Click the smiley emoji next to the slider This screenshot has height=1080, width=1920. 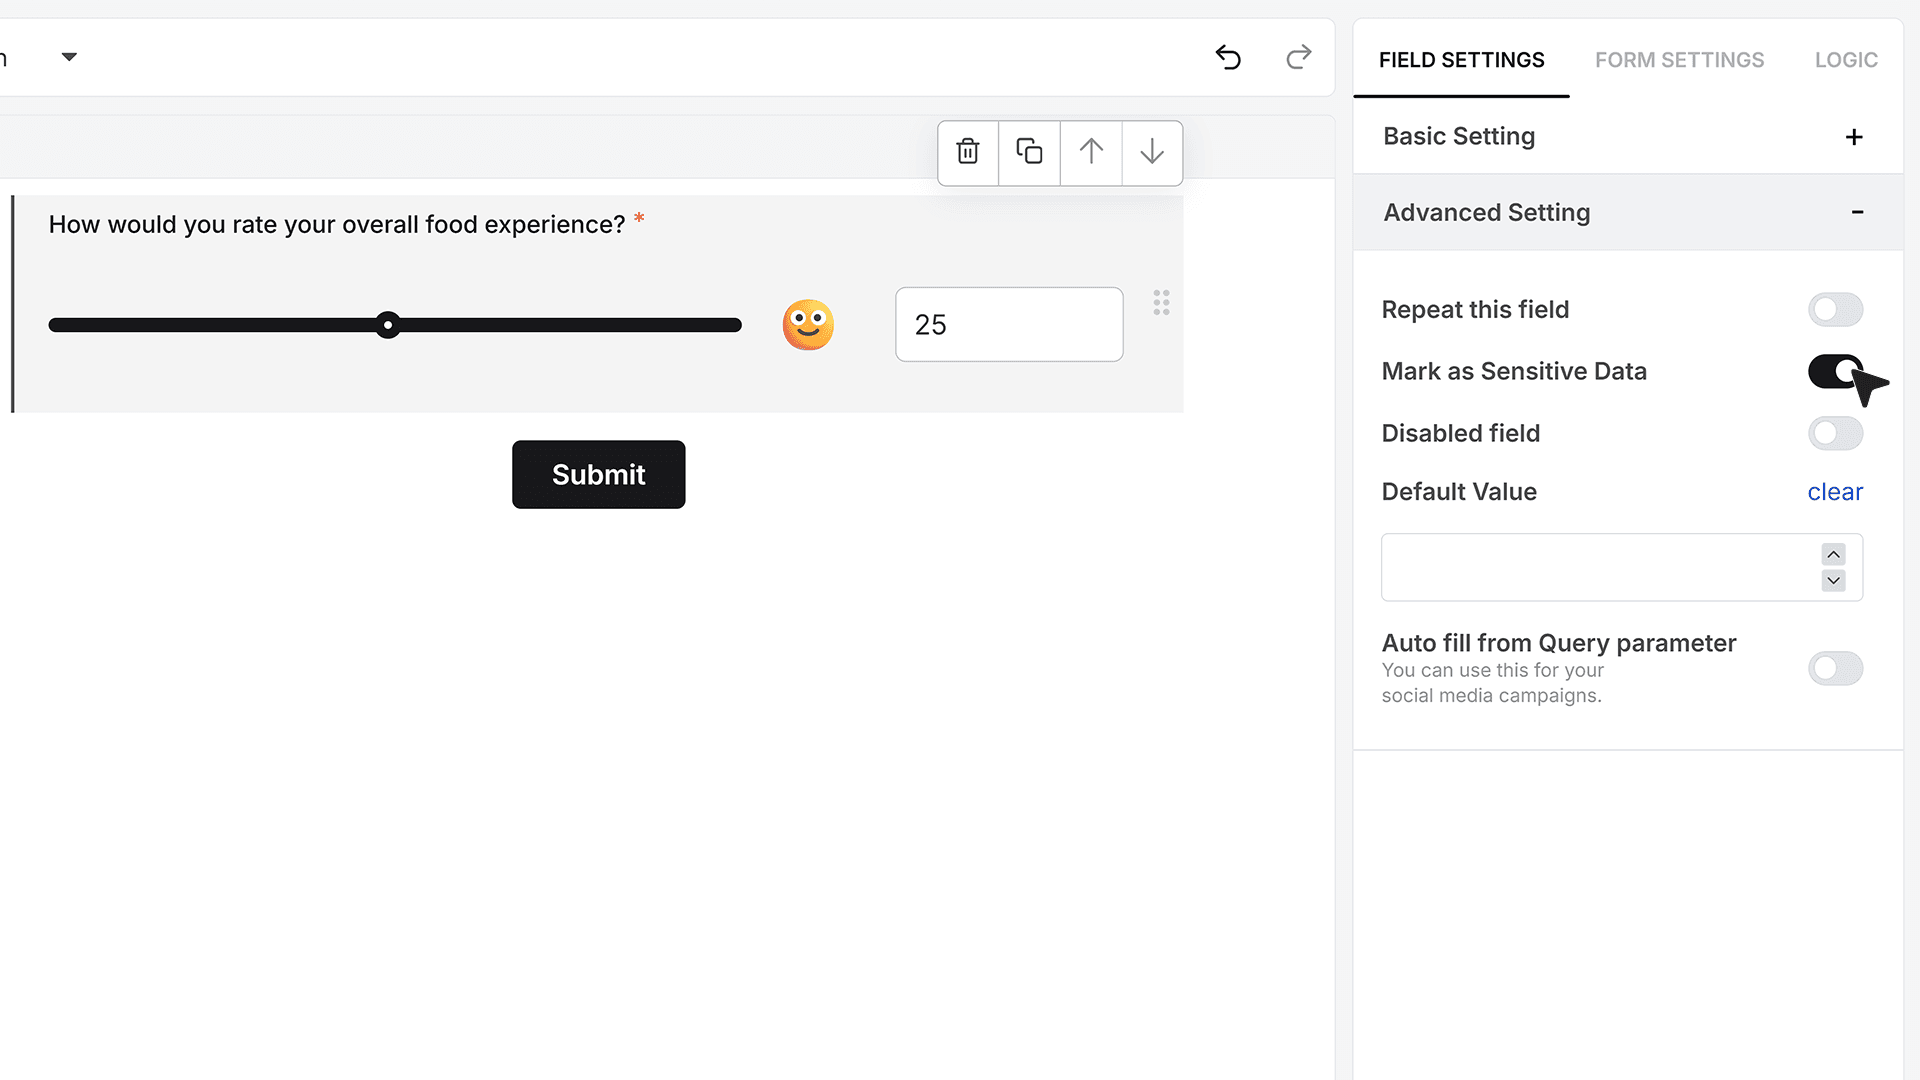coord(808,325)
